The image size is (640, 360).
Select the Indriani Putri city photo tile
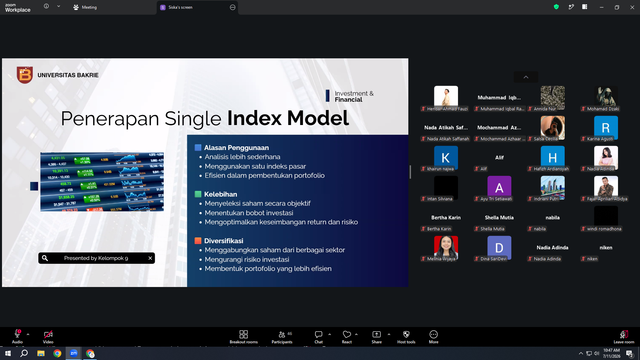[553, 187]
